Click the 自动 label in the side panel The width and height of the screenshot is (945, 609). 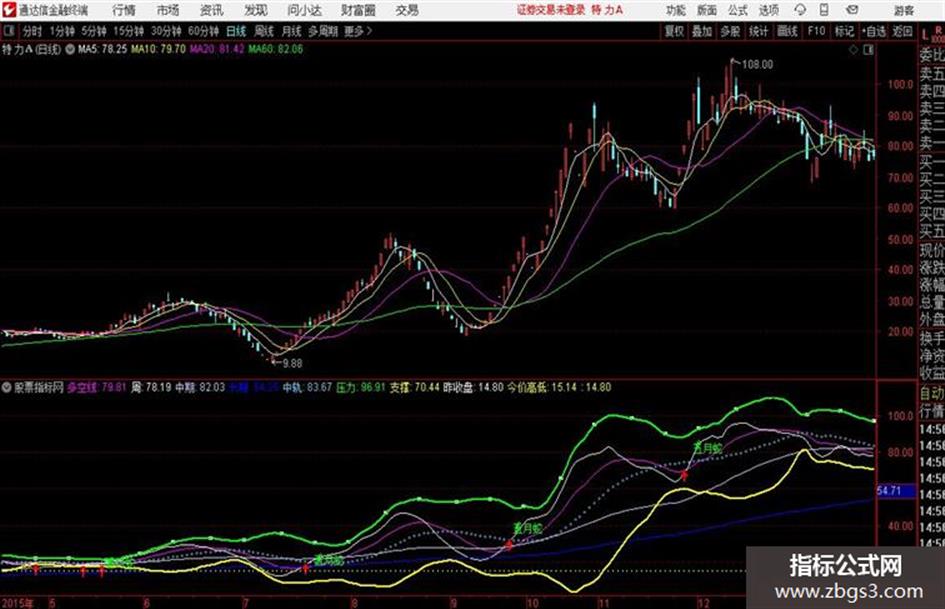tap(932, 393)
